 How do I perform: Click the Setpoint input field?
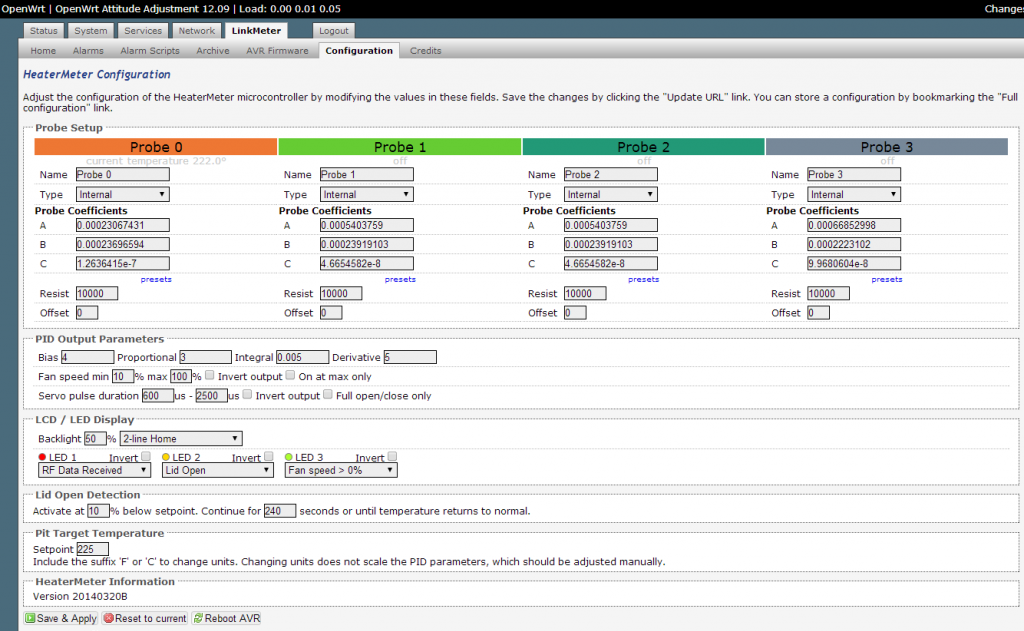tap(93, 549)
